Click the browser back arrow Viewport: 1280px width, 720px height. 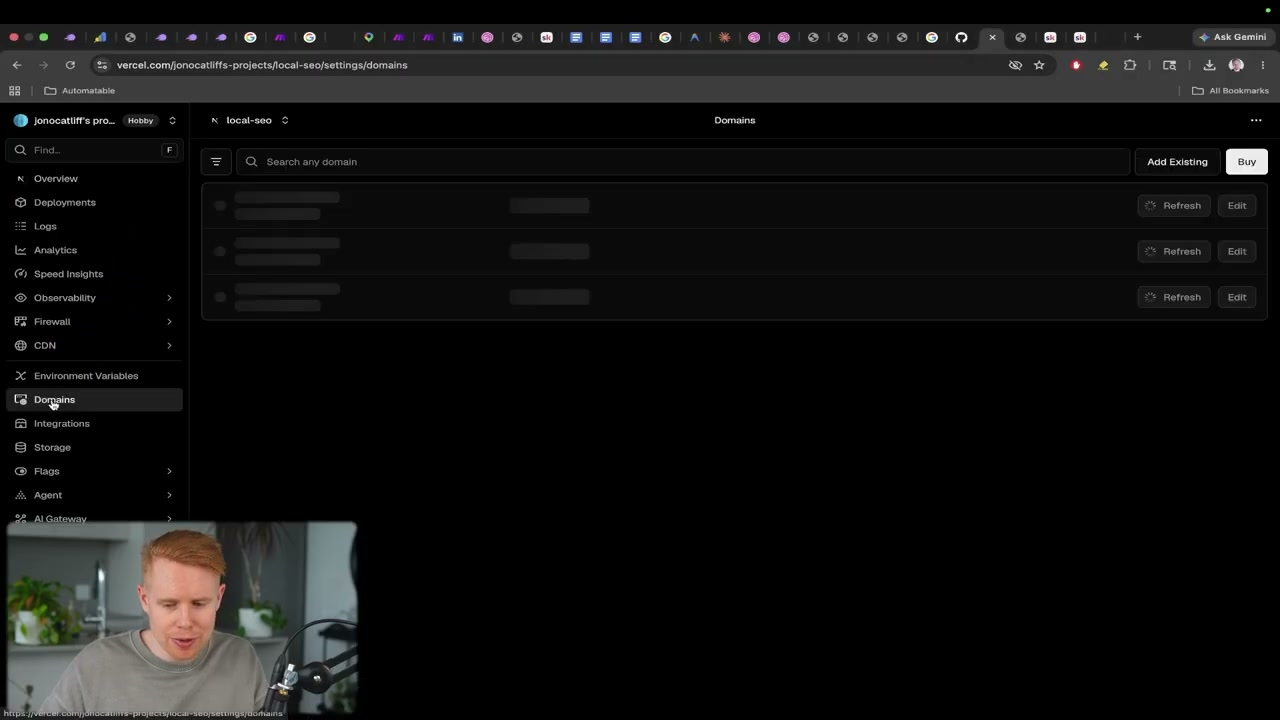click(17, 65)
